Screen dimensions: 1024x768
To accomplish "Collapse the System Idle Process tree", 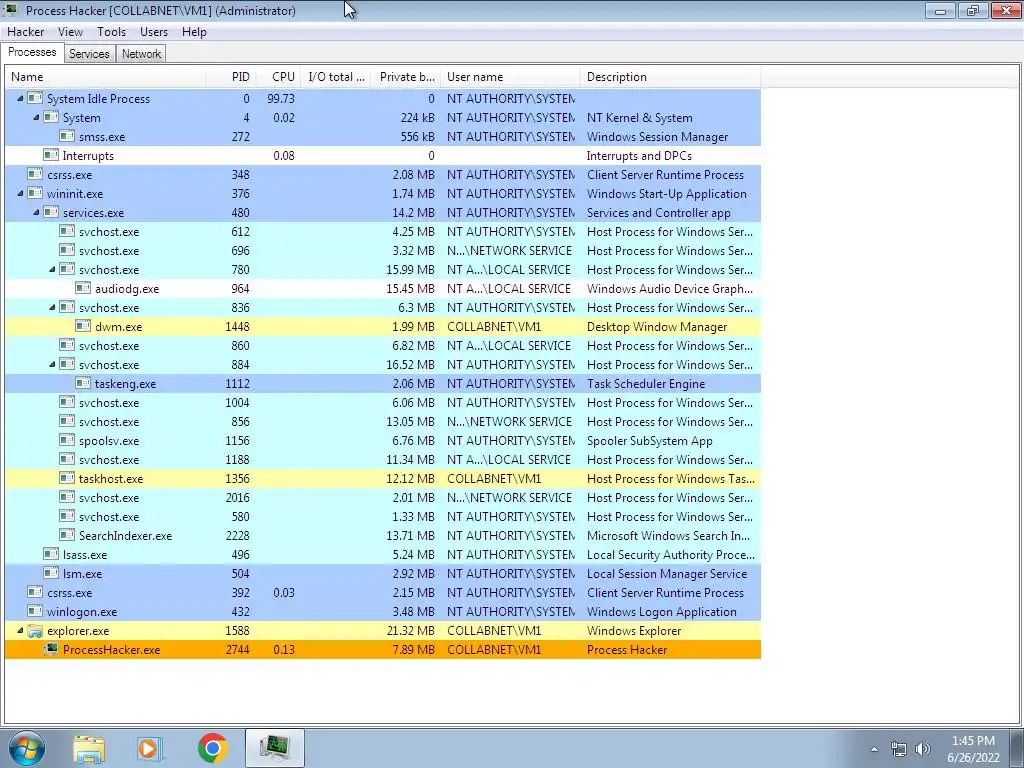I will pyautogui.click(x=20, y=99).
